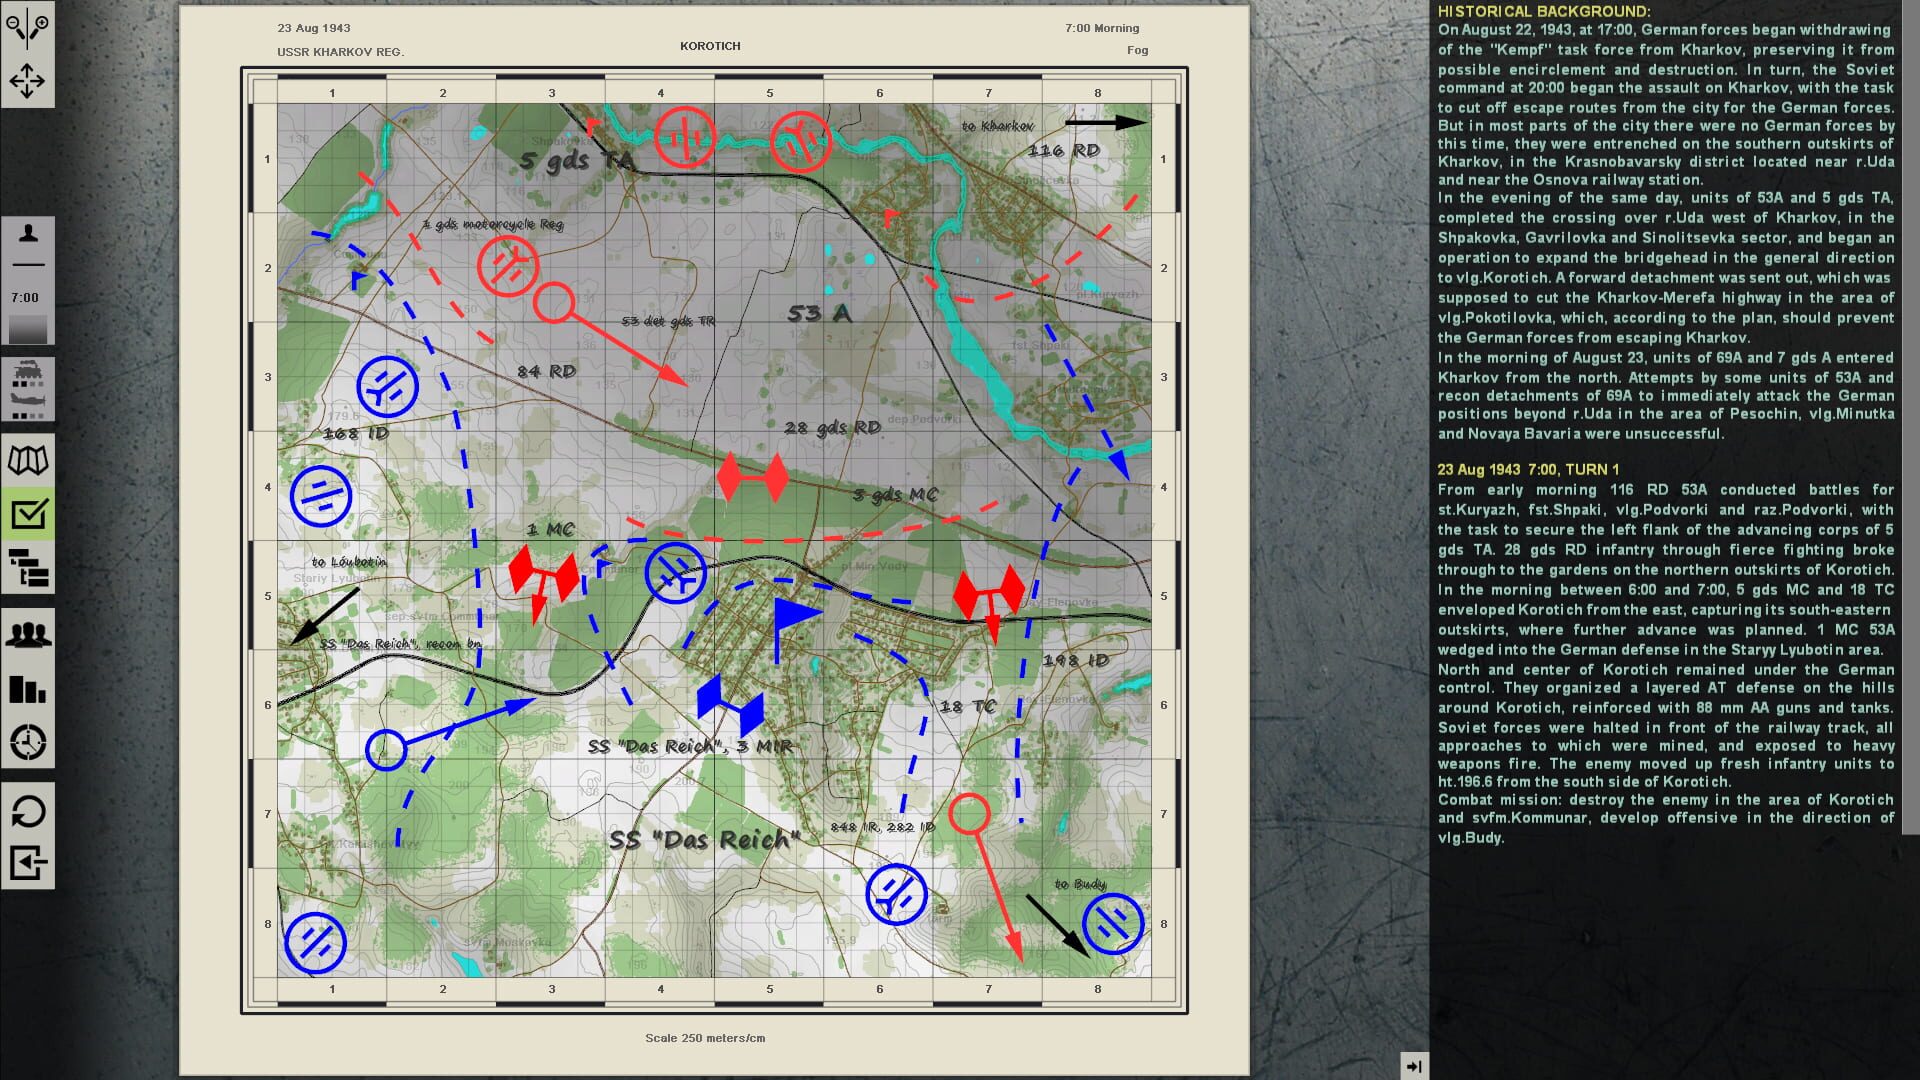Open the turn clock icon
The width and height of the screenshot is (1920, 1080).
pos(30,742)
